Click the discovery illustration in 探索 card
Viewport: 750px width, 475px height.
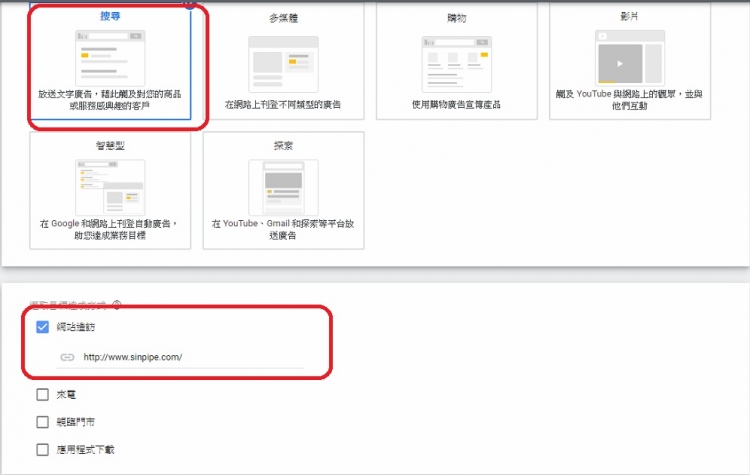tap(283, 187)
